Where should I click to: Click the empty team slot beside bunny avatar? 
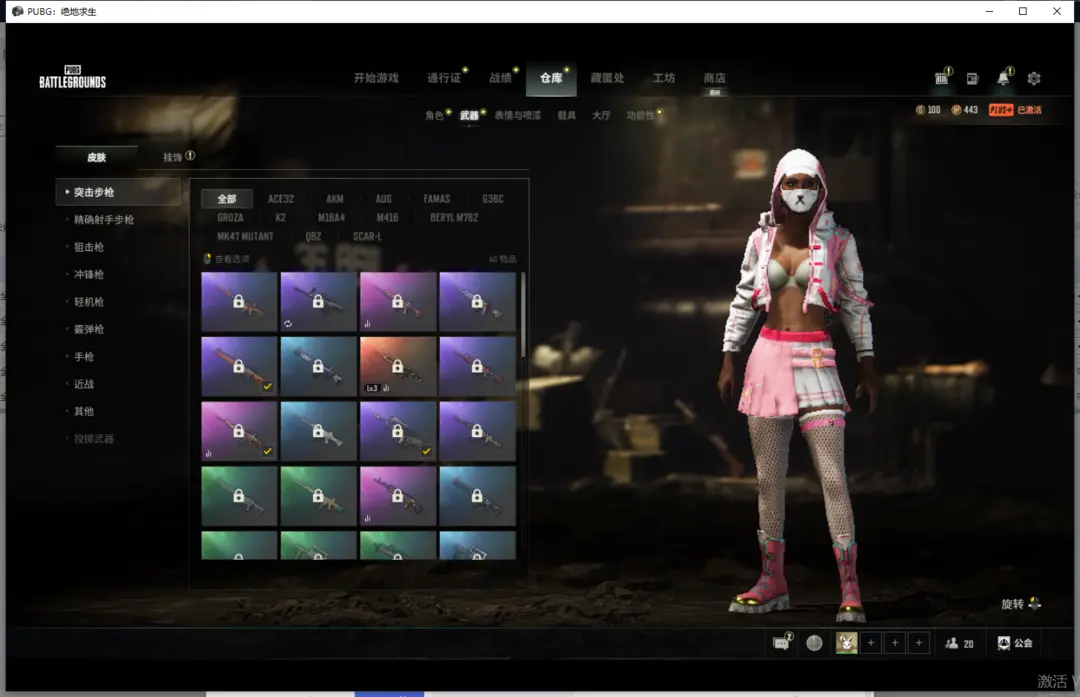click(871, 643)
